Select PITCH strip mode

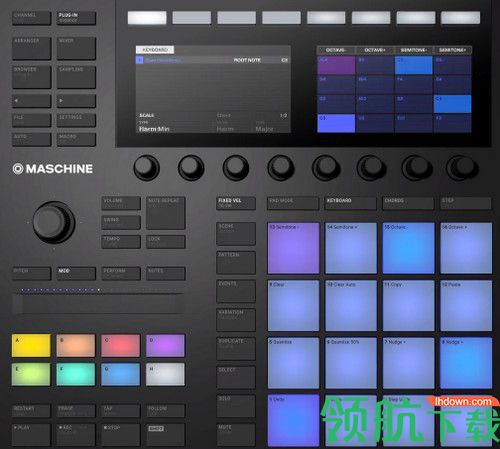[x=32, y=273]
